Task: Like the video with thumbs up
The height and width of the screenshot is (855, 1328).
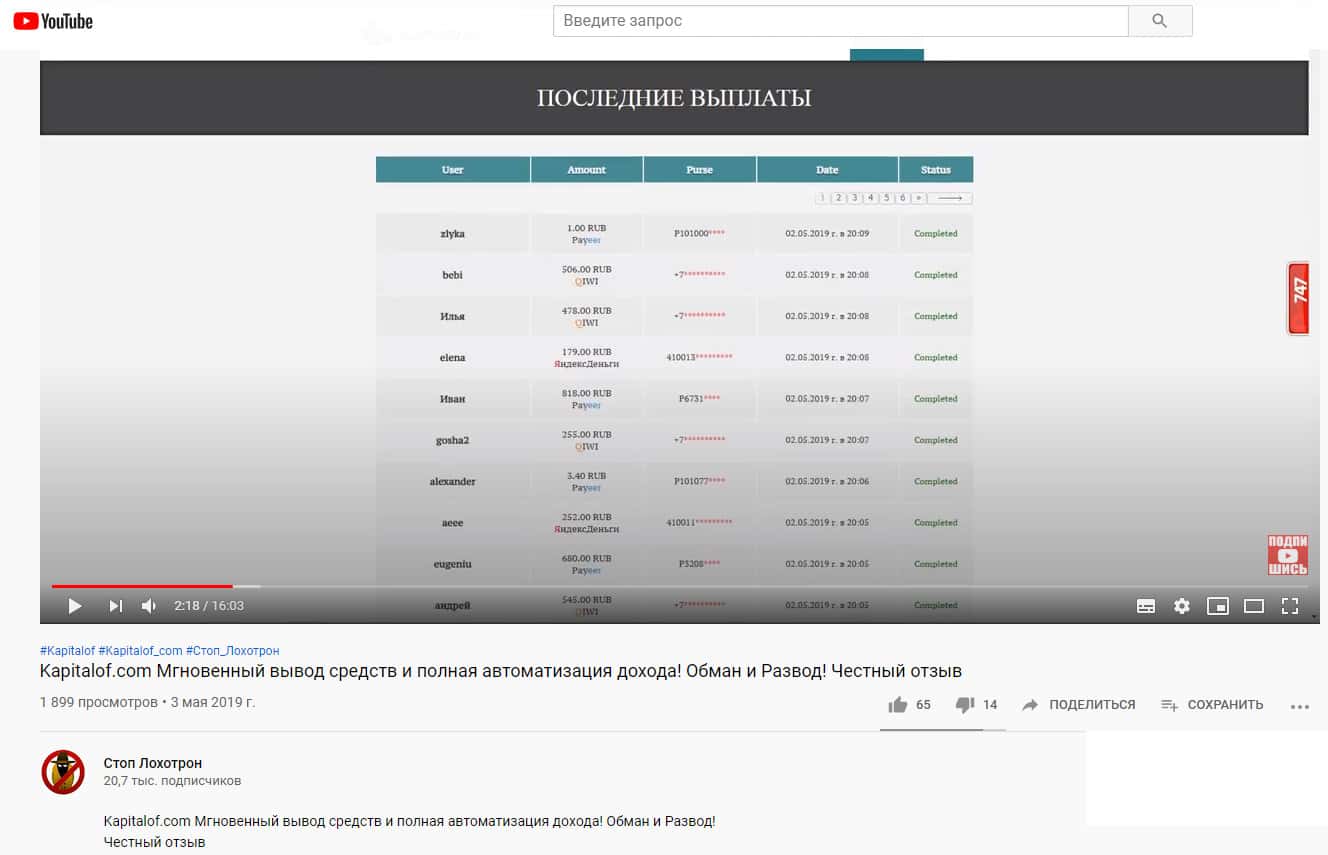Action: click(898, 705)
